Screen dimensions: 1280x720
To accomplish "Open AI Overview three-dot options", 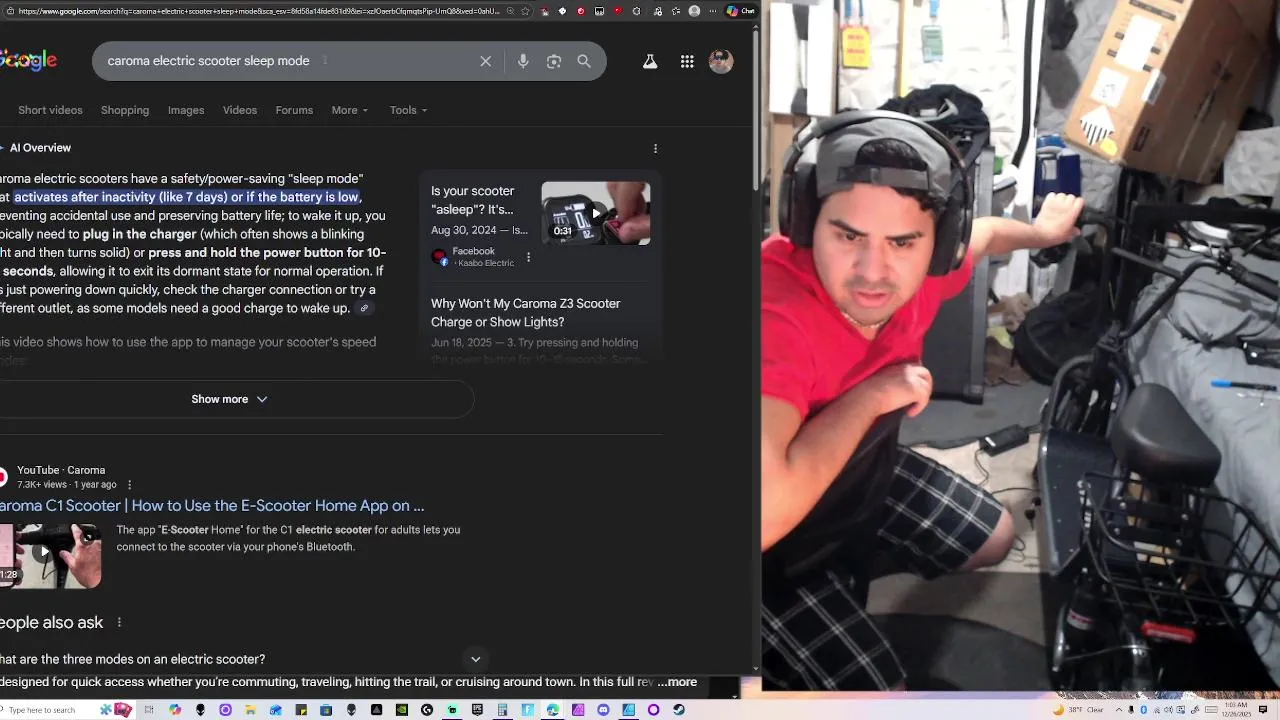I will tap(655, 148).
